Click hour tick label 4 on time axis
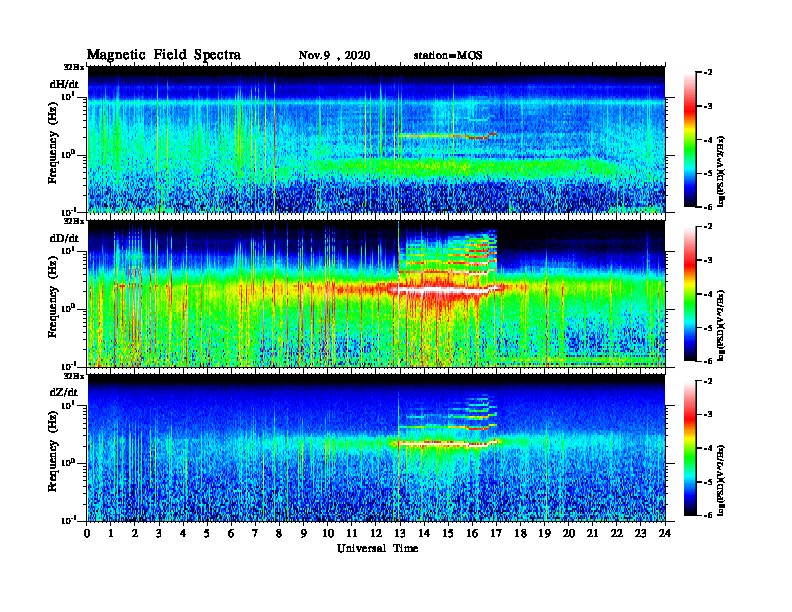 click(183, 533)
